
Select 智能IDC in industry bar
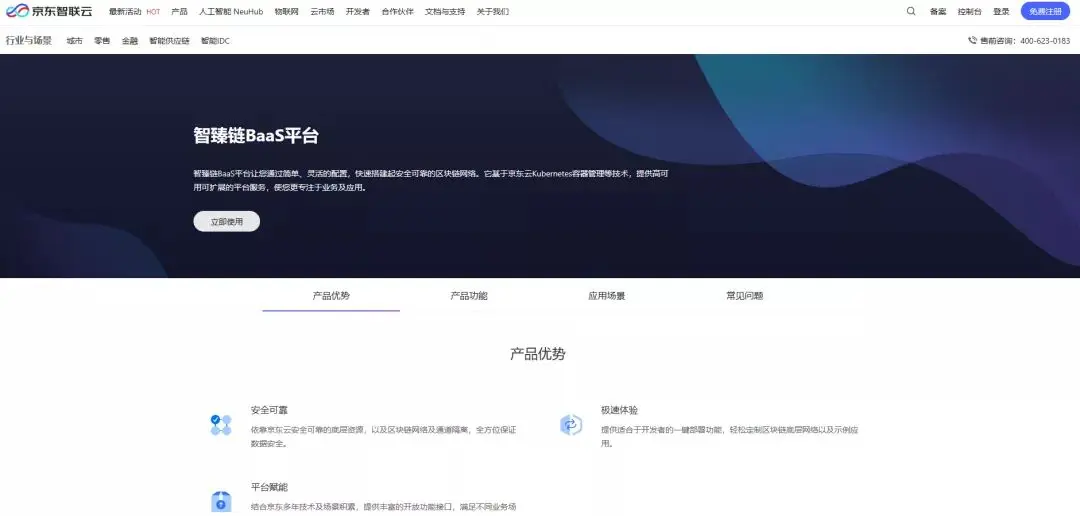(215, 41)
